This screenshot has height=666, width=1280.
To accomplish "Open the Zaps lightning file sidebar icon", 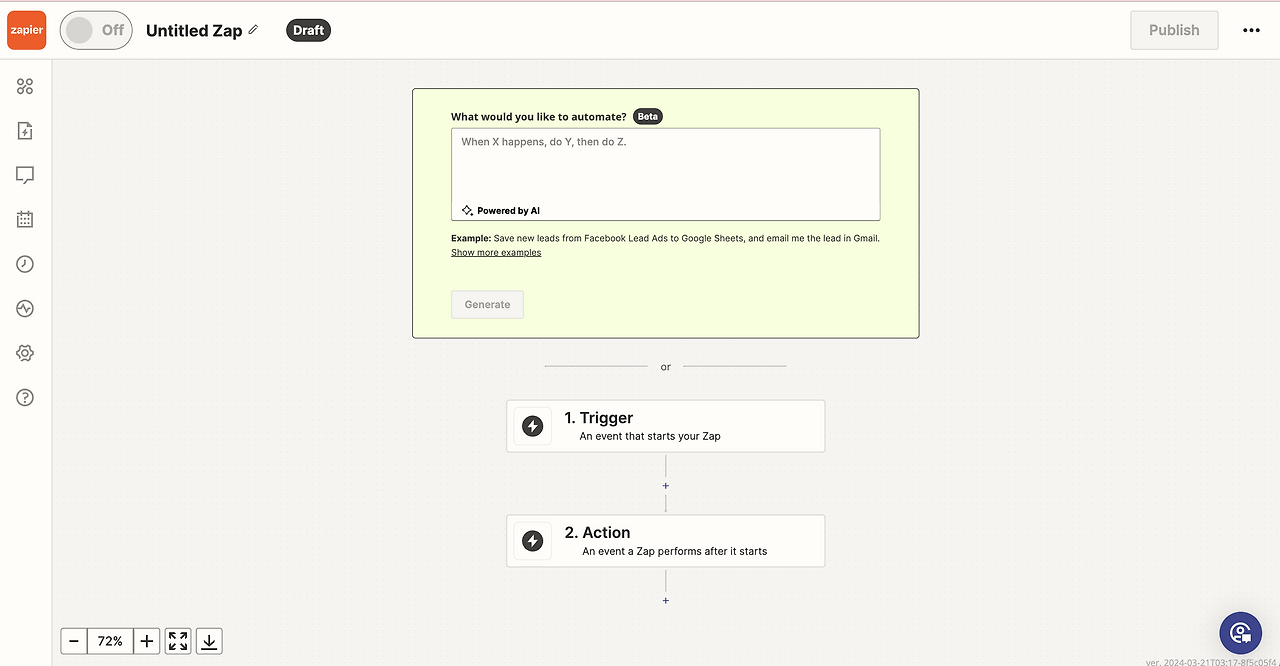I will point(25,131).
